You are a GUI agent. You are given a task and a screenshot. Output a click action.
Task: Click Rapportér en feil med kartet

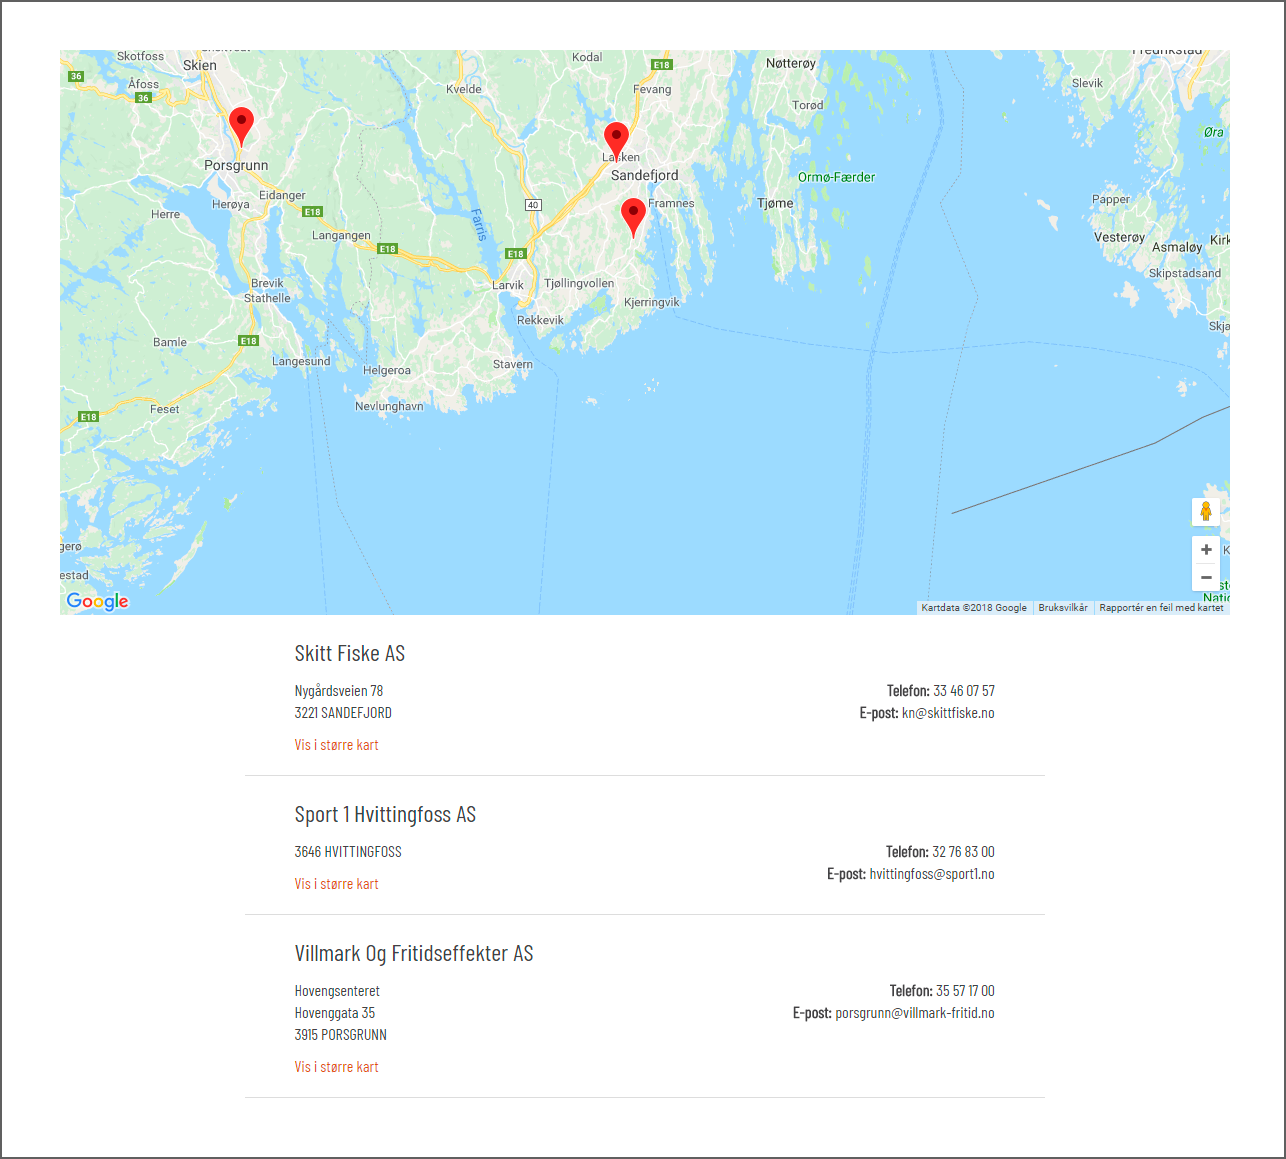coord(1161,608)
